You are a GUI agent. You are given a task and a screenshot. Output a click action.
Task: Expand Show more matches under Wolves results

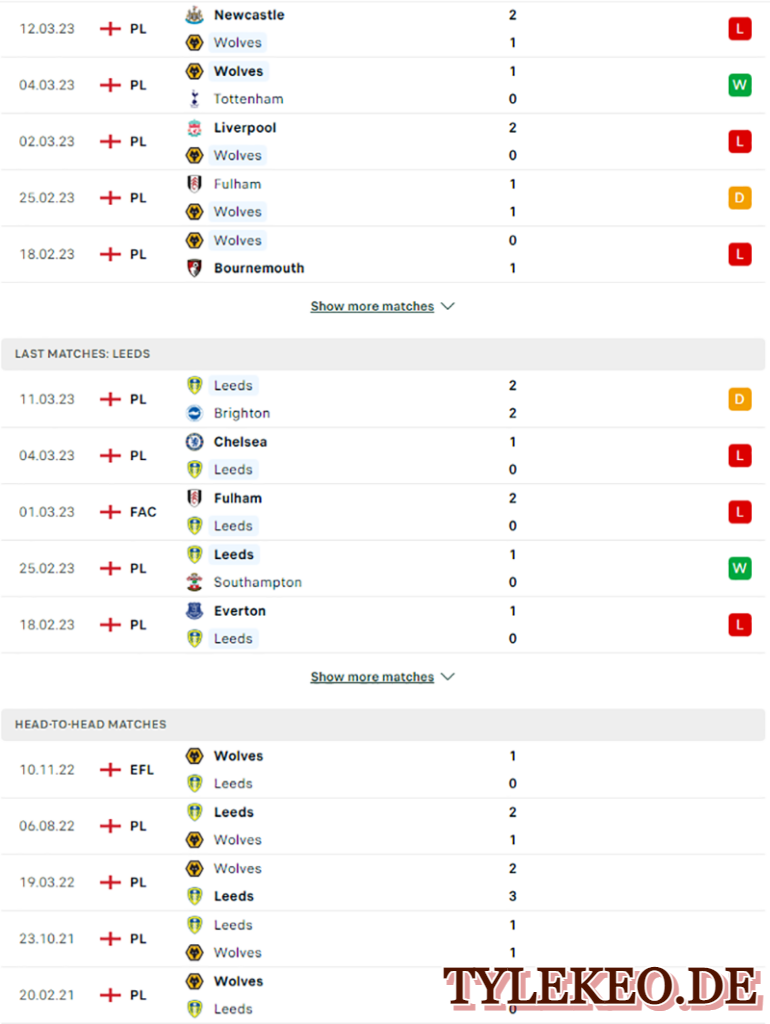coord(372,306)
